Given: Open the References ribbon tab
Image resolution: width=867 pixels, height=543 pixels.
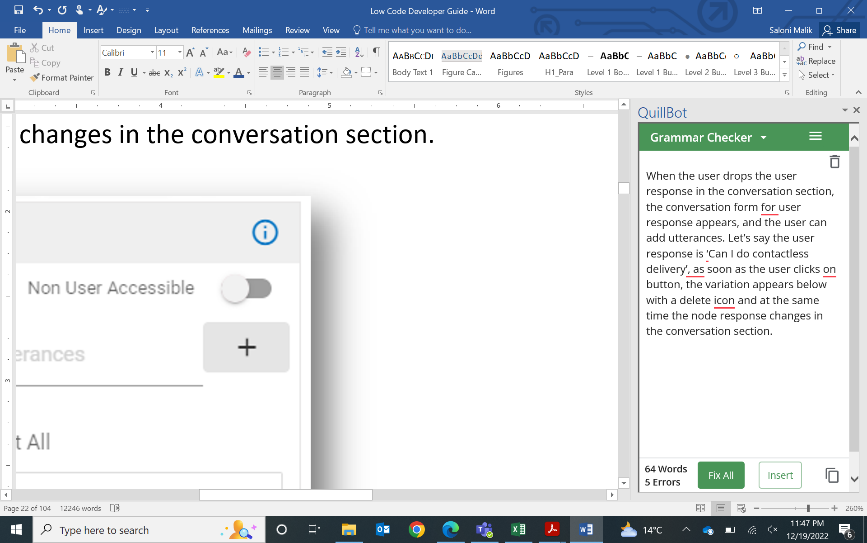Looking at the screenshot, I should click(210, 30).
